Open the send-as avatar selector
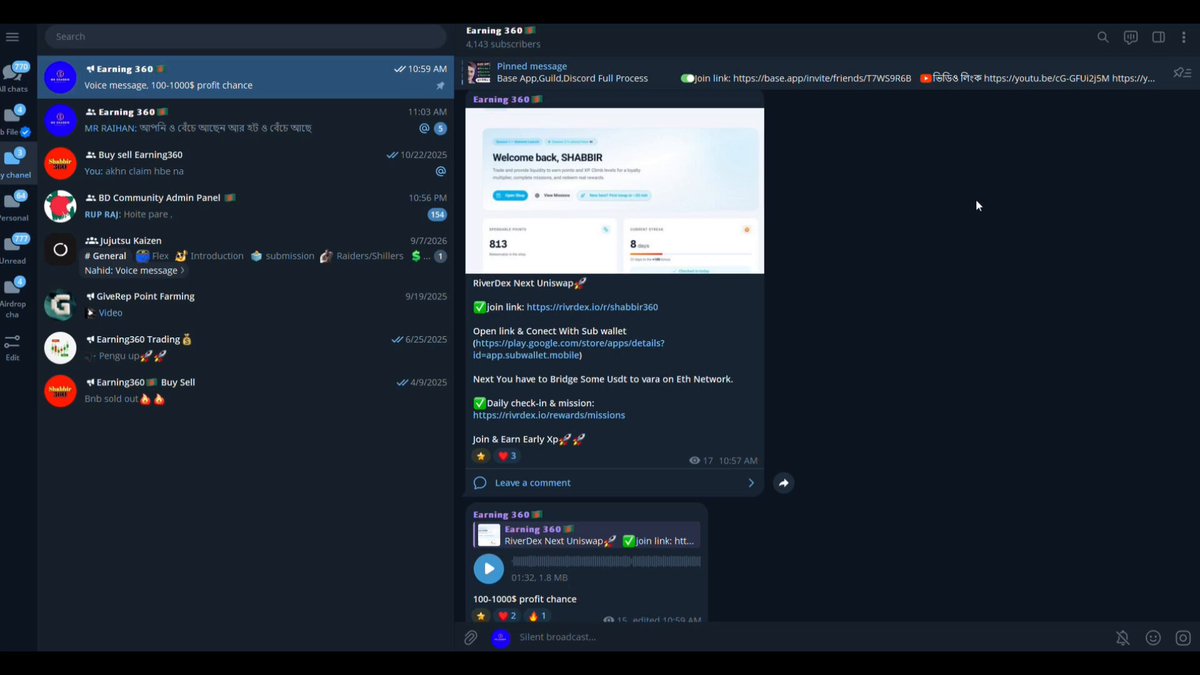 tap(501, 637)
